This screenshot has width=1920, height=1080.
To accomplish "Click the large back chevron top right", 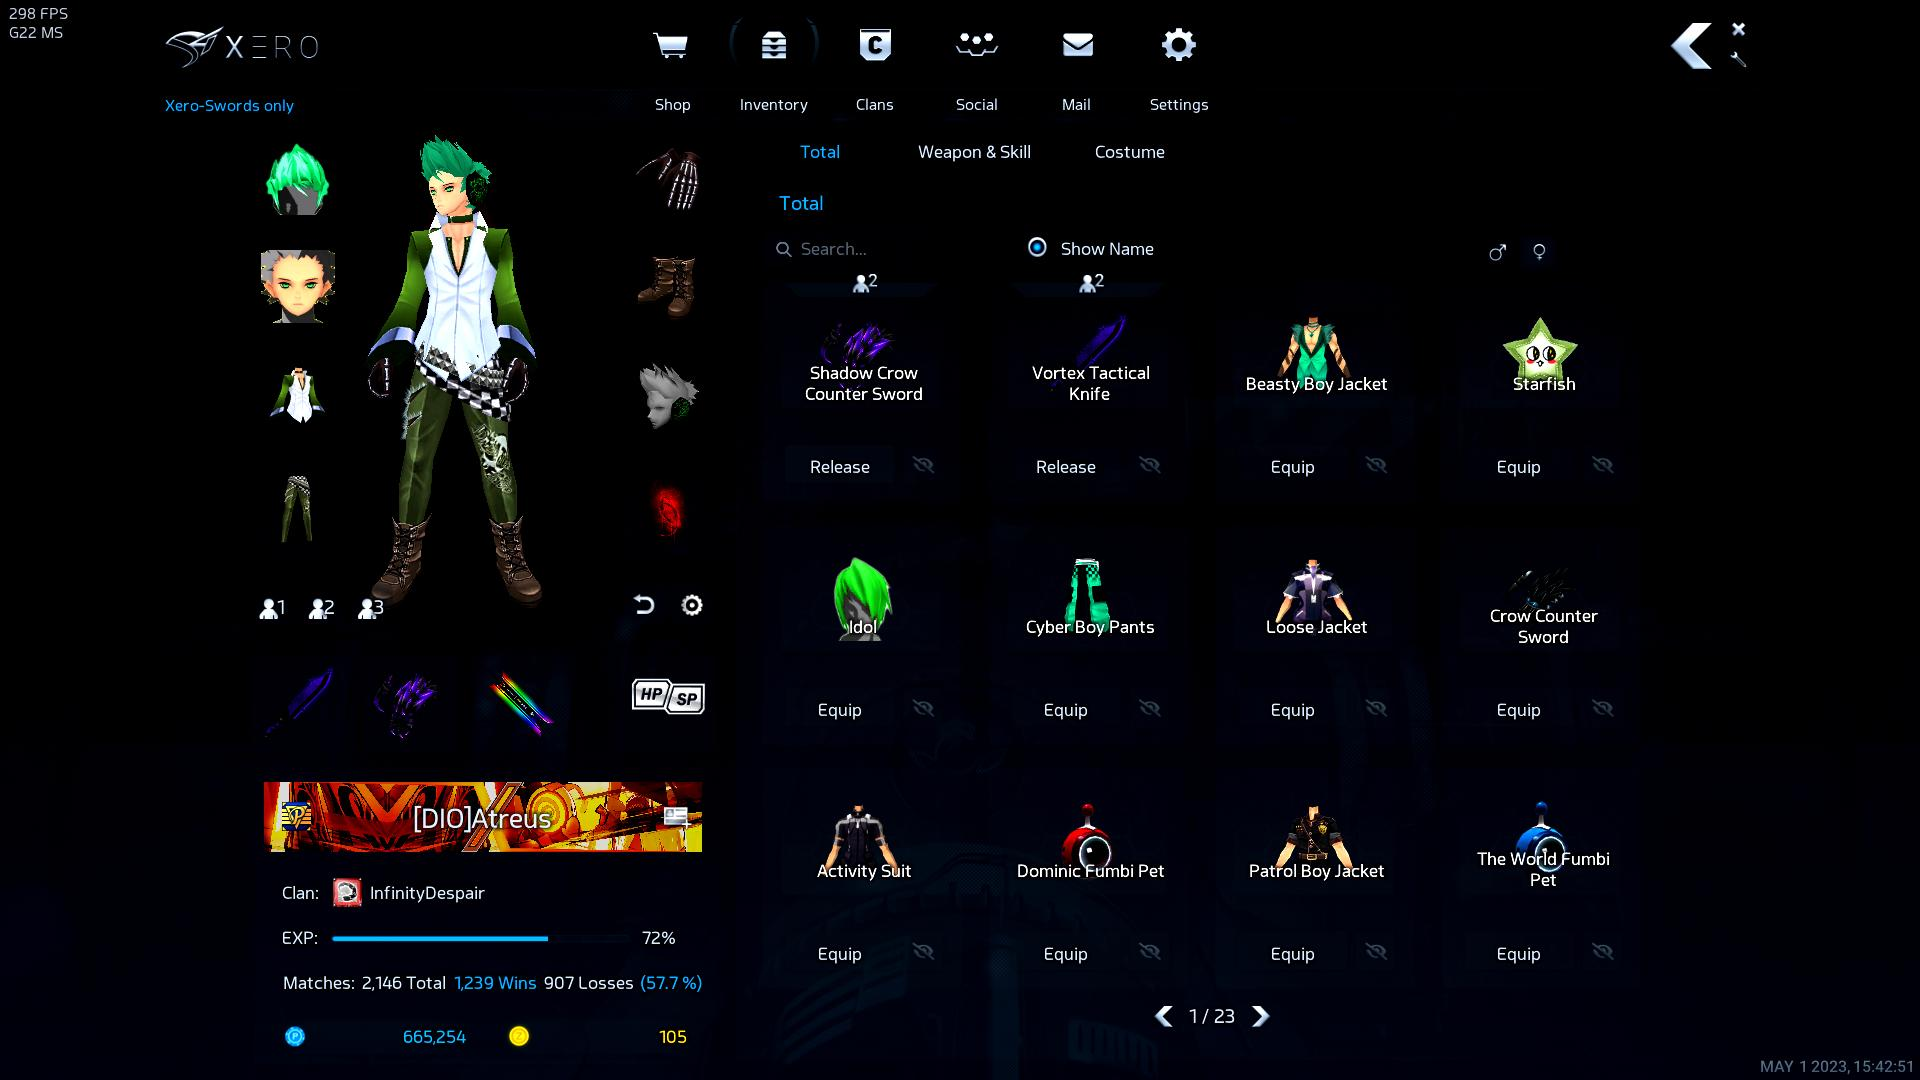I will click(x=1691, y=46).
